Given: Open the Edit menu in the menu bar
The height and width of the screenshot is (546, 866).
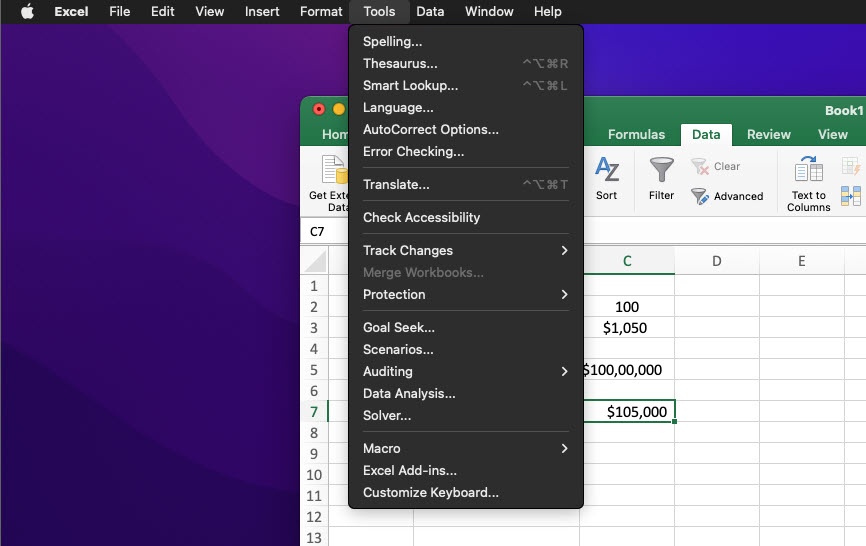Looking at the screenshot, I should pyautogui.click(x=162, y=12).
